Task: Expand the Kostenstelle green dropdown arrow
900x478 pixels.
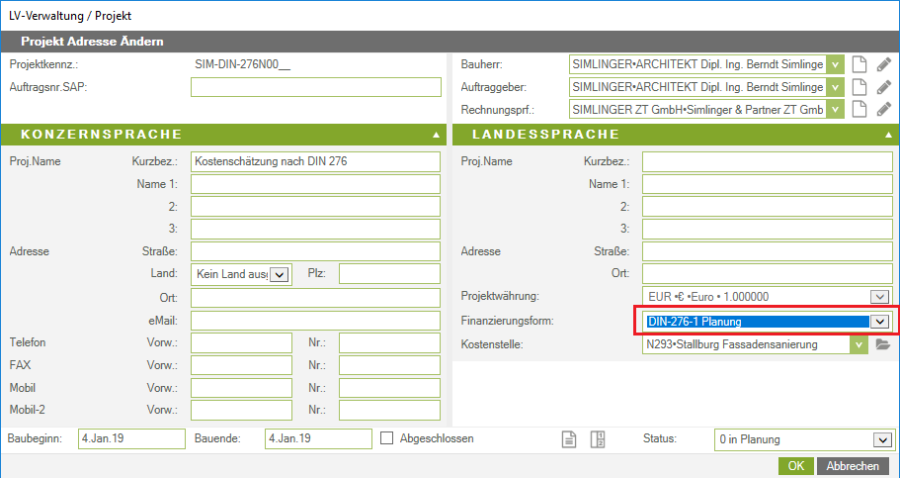Action: pyautogui.click(x=858, y=345)
